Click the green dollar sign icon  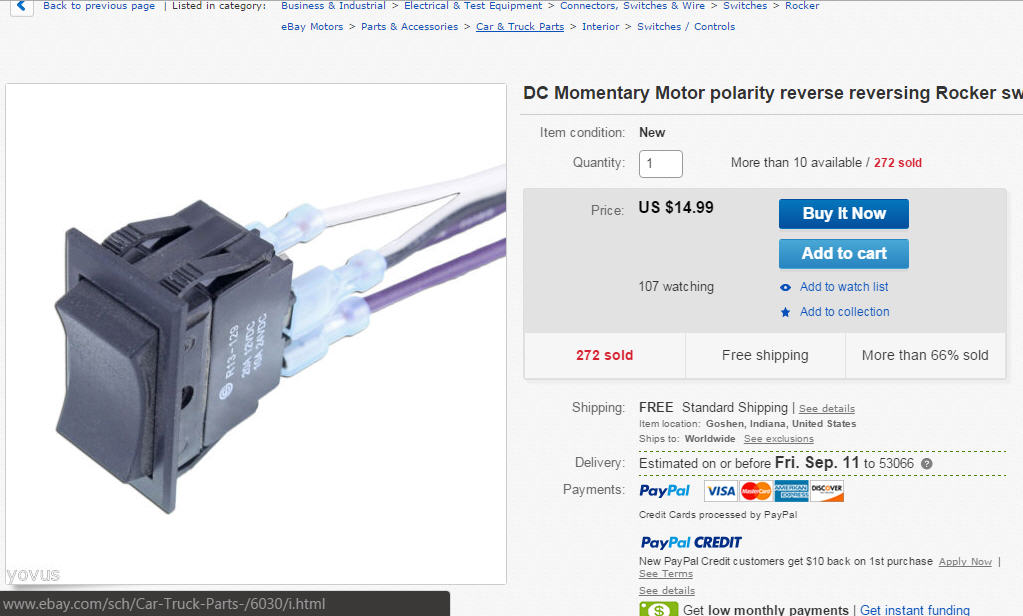click(x=658, y=609)
